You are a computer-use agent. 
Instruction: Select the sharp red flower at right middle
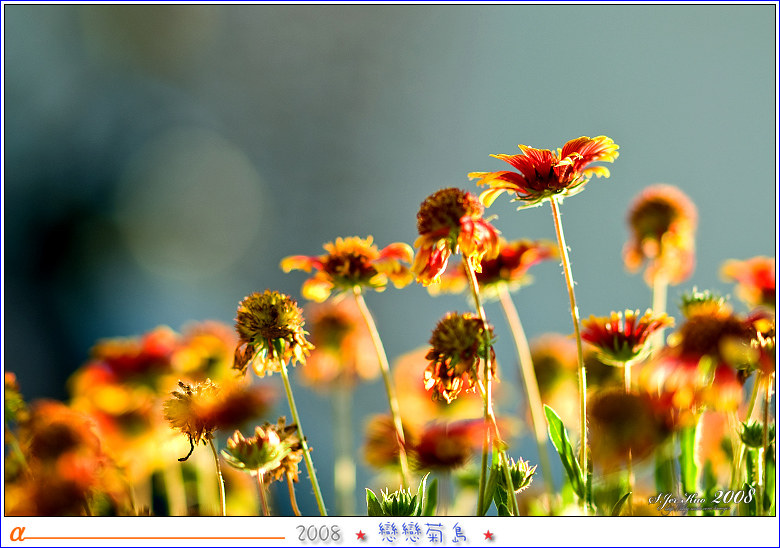tap(624, 335)
